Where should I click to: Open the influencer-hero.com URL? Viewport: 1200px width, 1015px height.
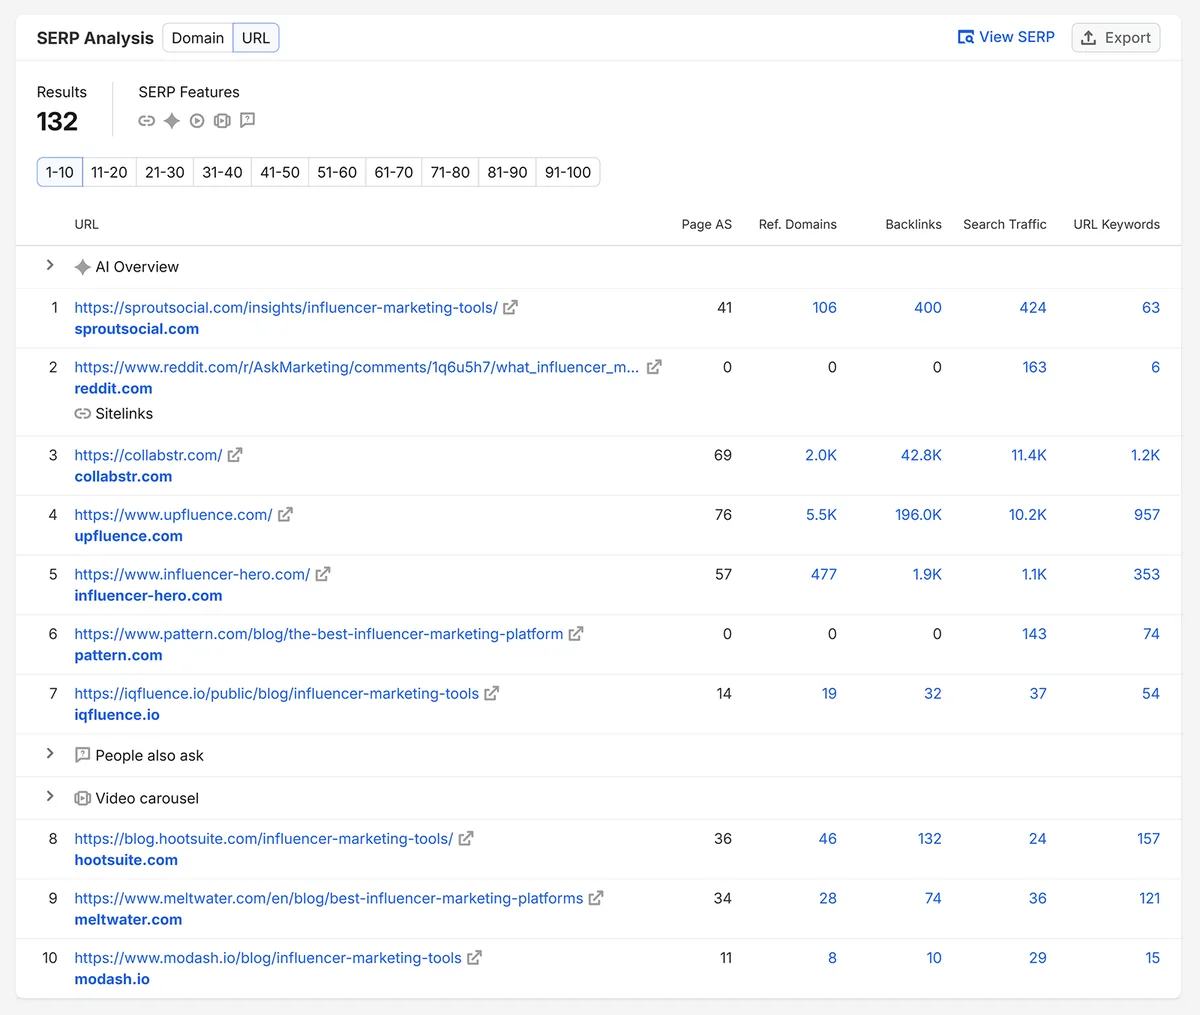[192, 574]
